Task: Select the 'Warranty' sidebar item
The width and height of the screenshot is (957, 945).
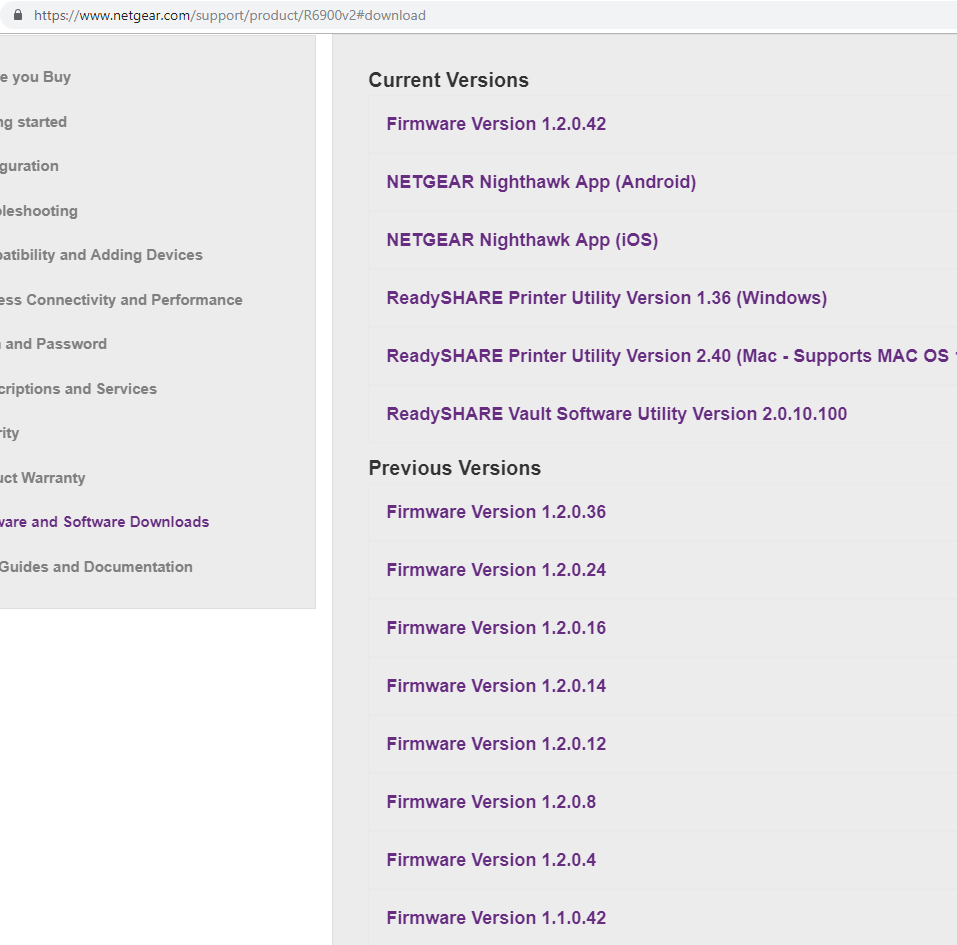Action: (43, 478)
